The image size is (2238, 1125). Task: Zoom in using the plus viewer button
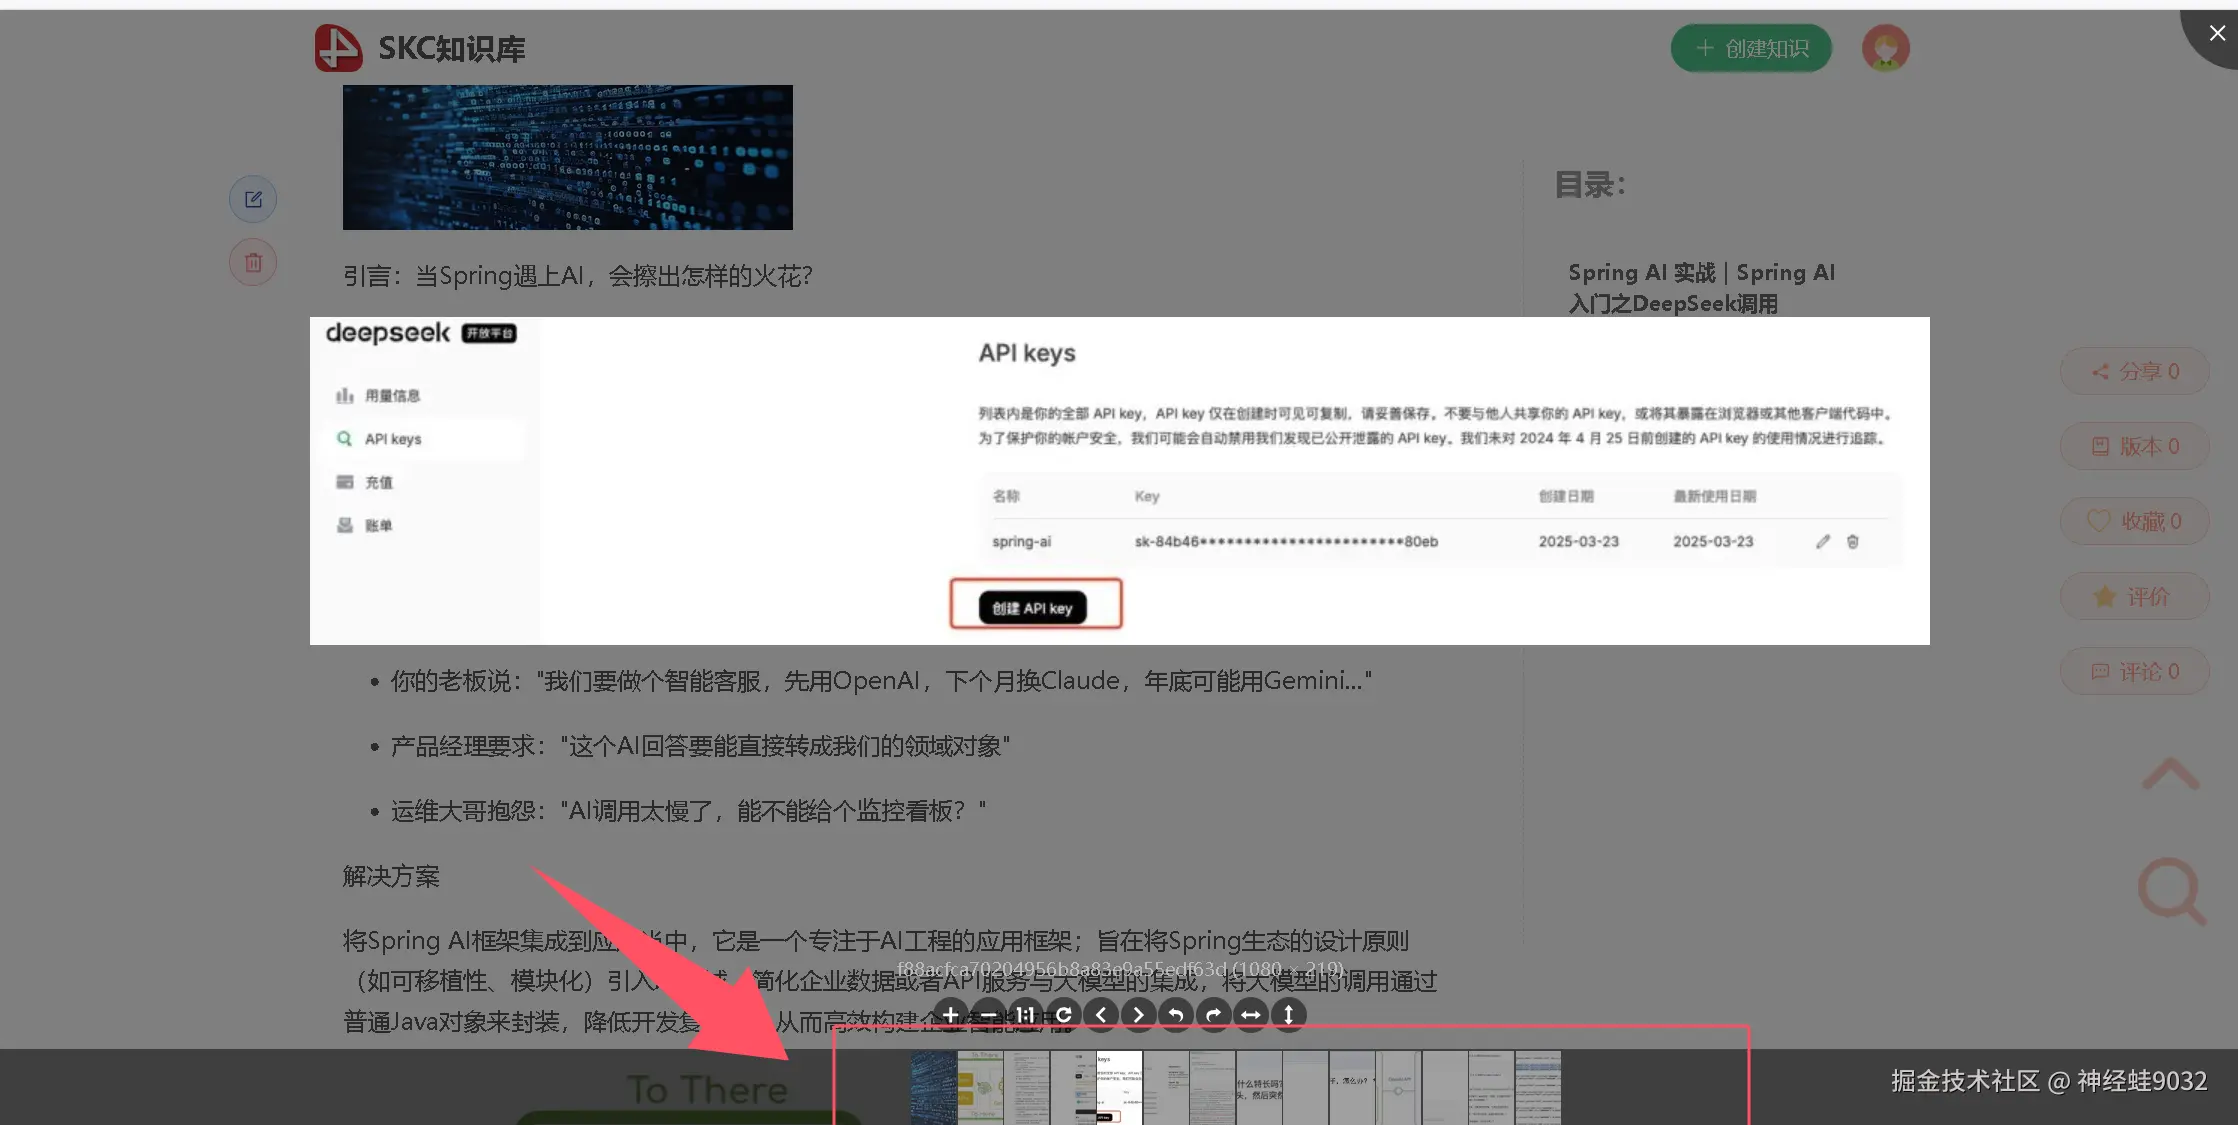point(950,1015)
